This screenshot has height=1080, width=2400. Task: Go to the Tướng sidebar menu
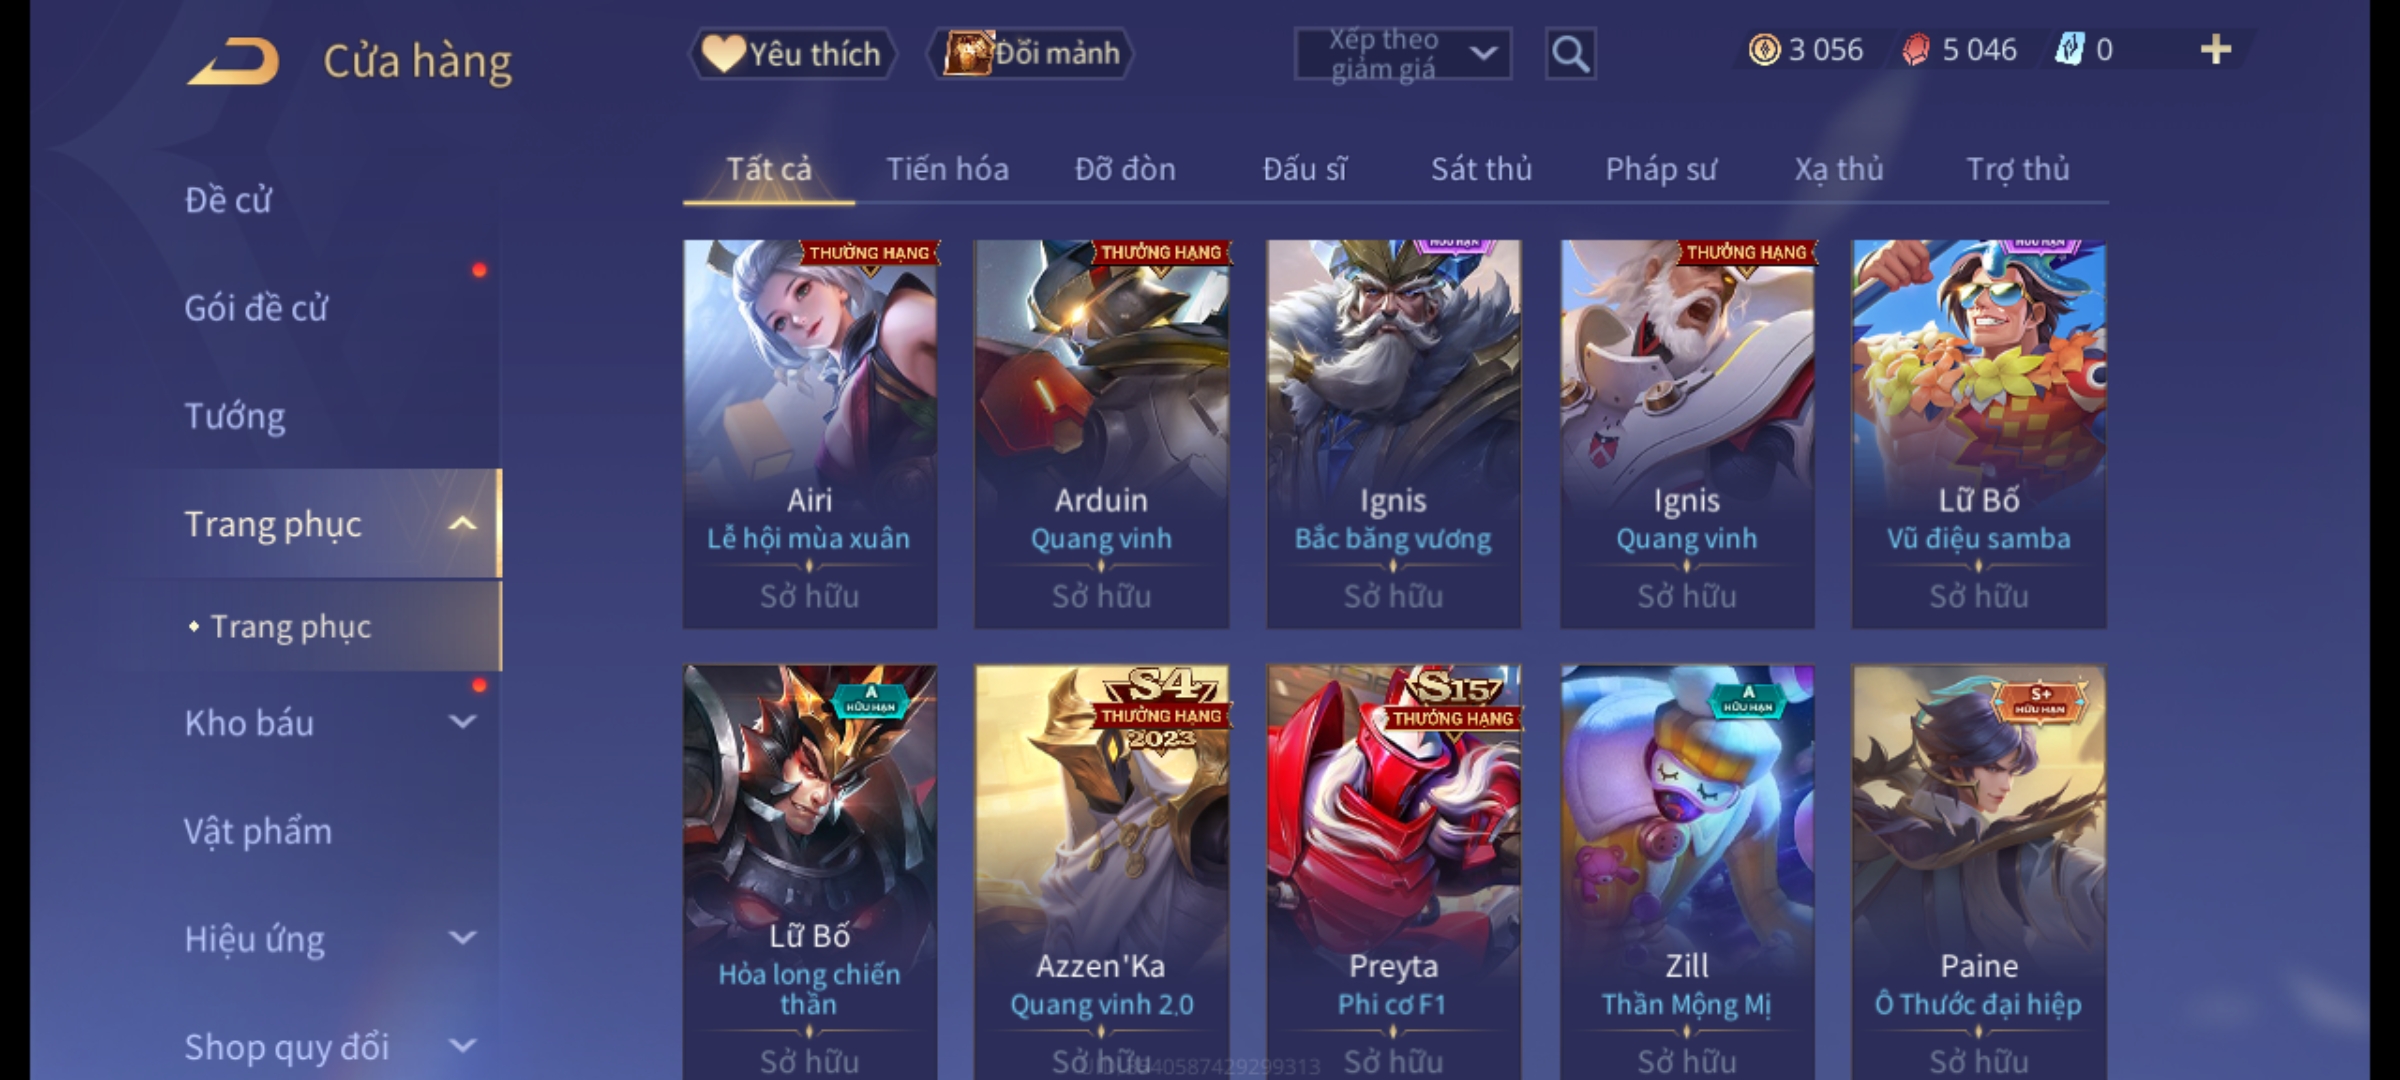click(235, 416)
